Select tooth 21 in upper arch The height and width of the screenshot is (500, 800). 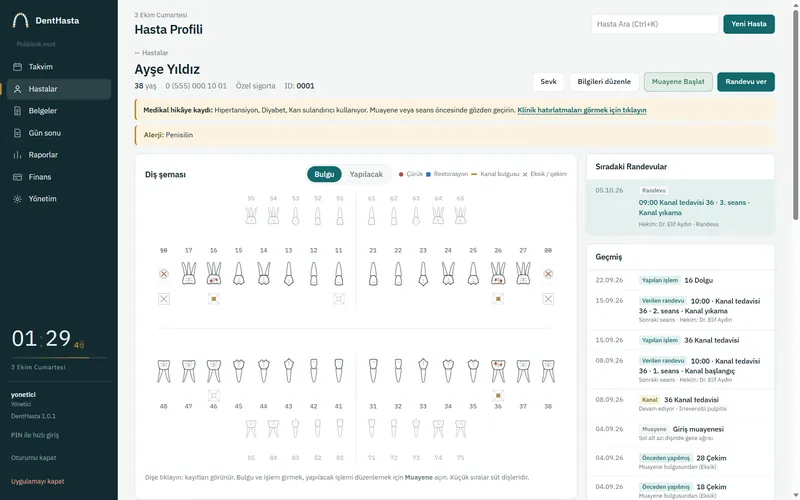pos(373,273)
